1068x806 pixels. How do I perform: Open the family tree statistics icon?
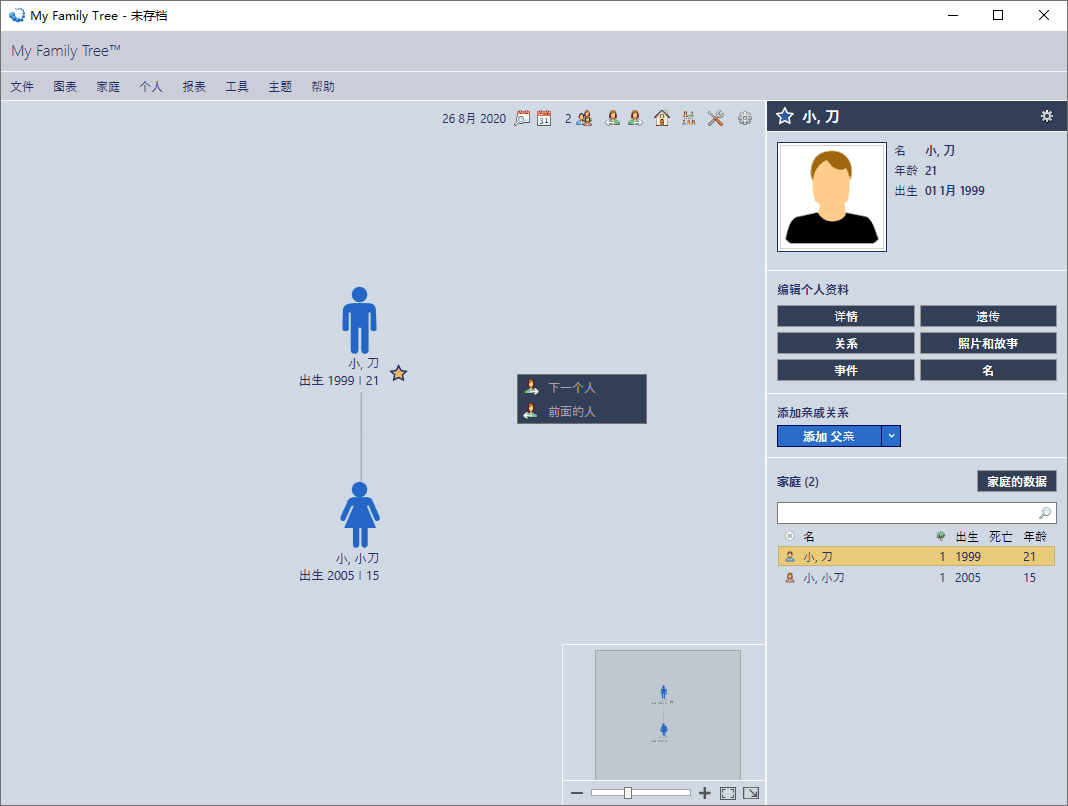[x=688, y=118]
